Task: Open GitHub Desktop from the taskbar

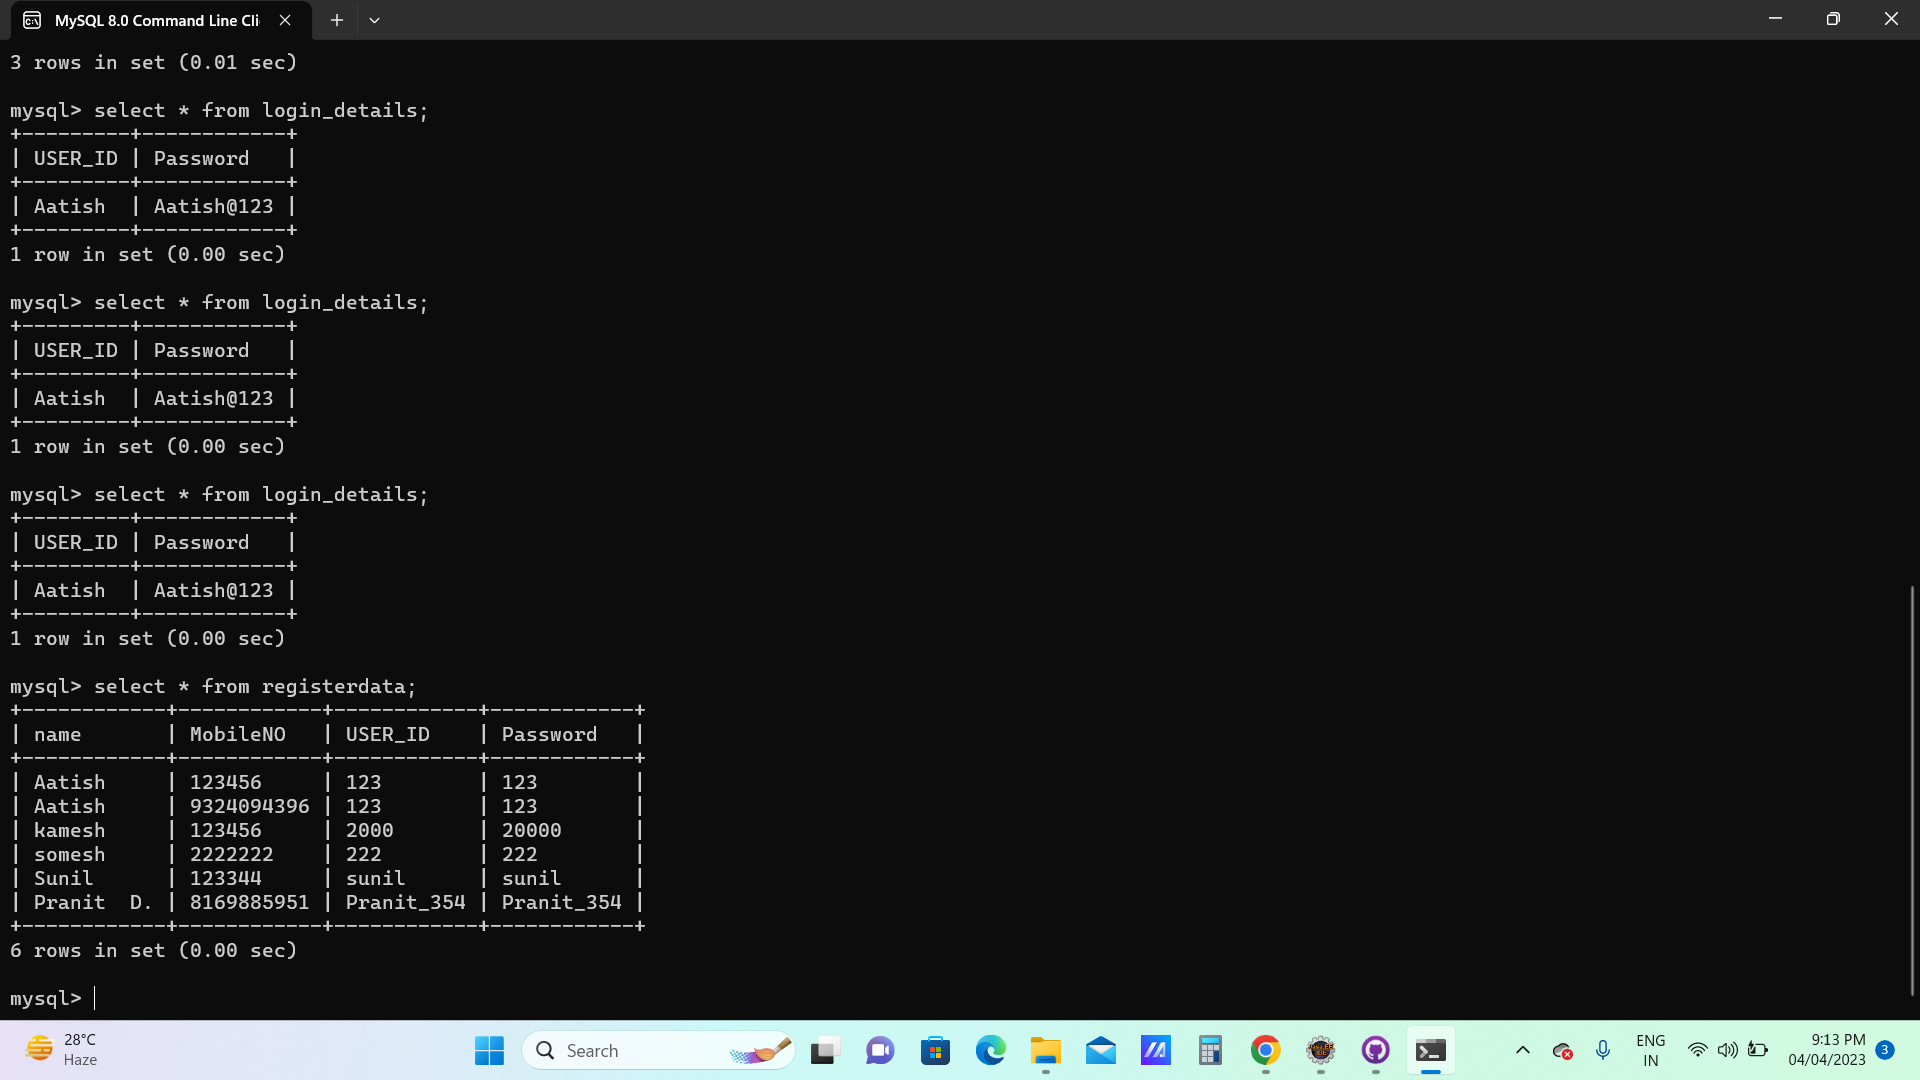Action: [x=1375, y=1050]
